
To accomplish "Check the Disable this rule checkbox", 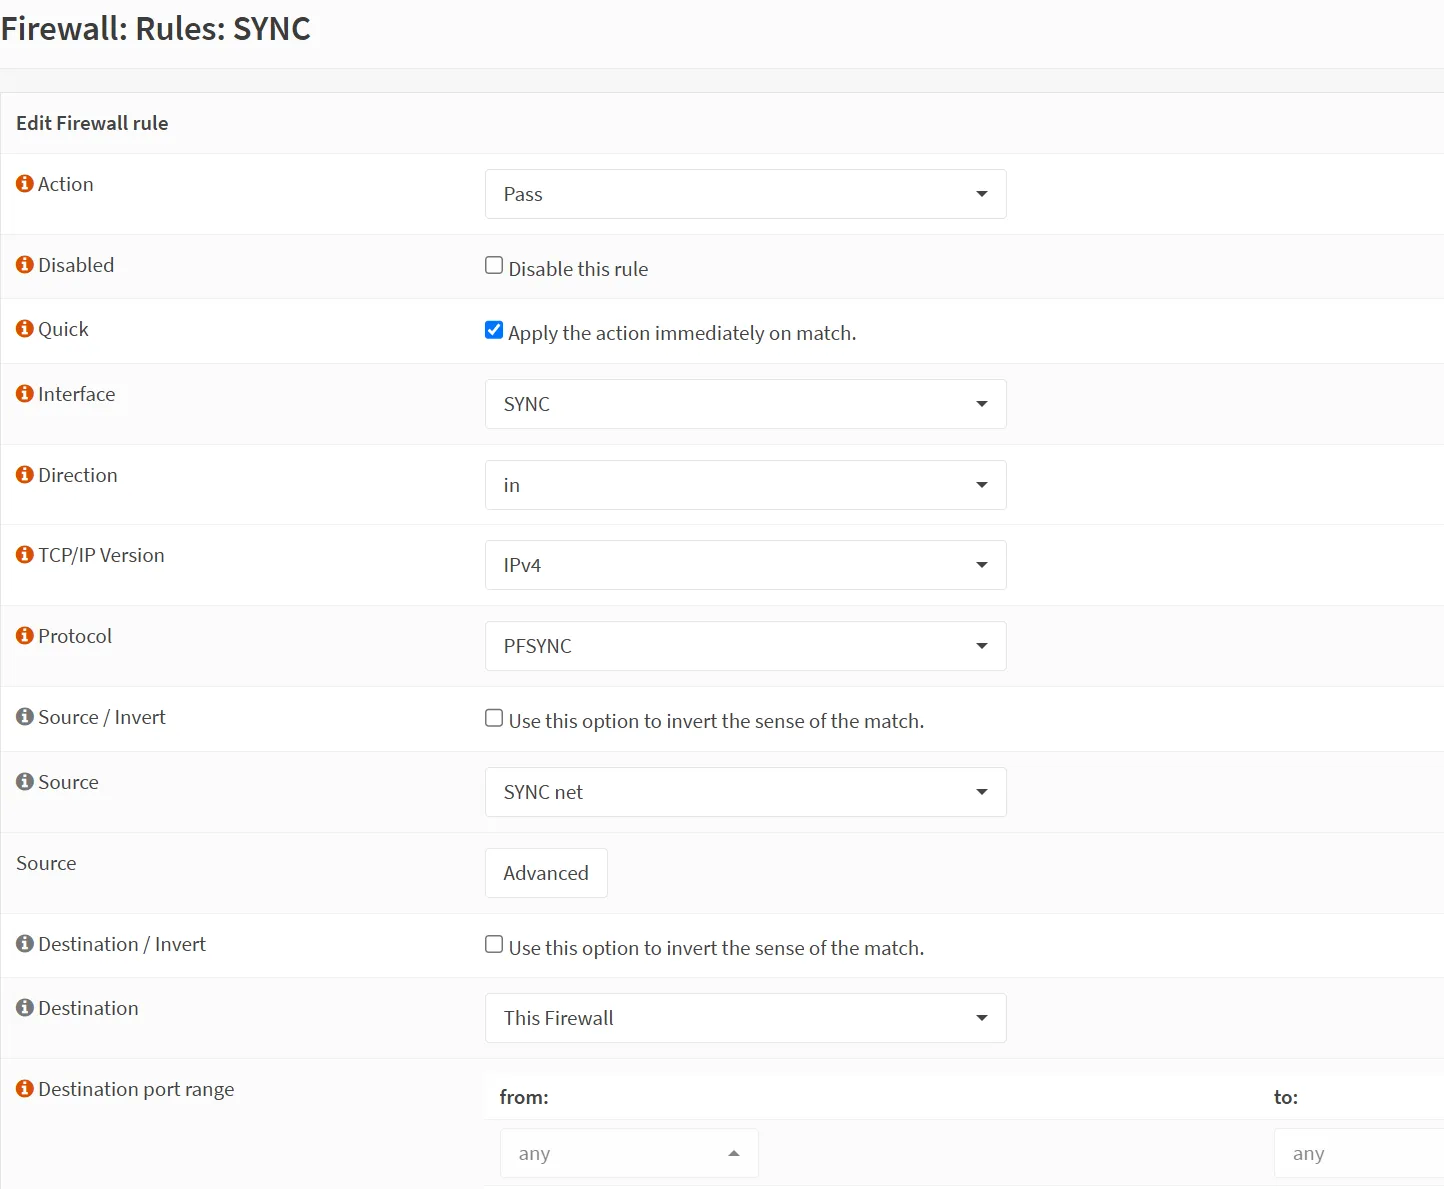I will coord(494,265).
